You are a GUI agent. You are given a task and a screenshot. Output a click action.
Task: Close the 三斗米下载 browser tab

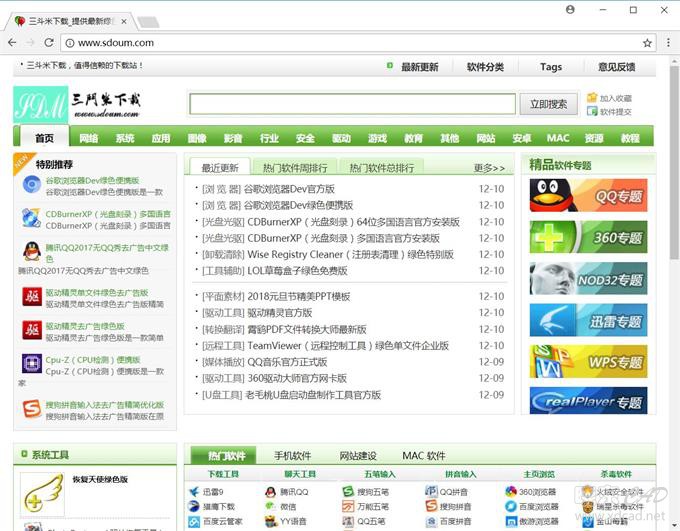(x=124, y=21)
